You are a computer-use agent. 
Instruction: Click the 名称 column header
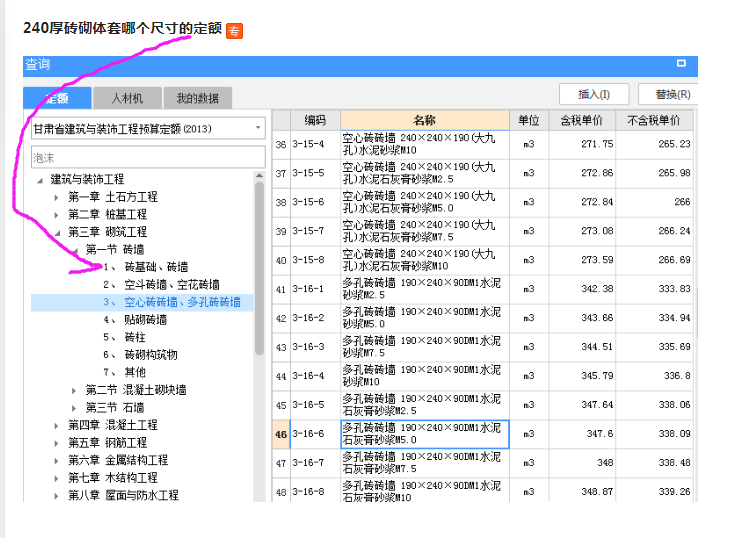(425, 121)
